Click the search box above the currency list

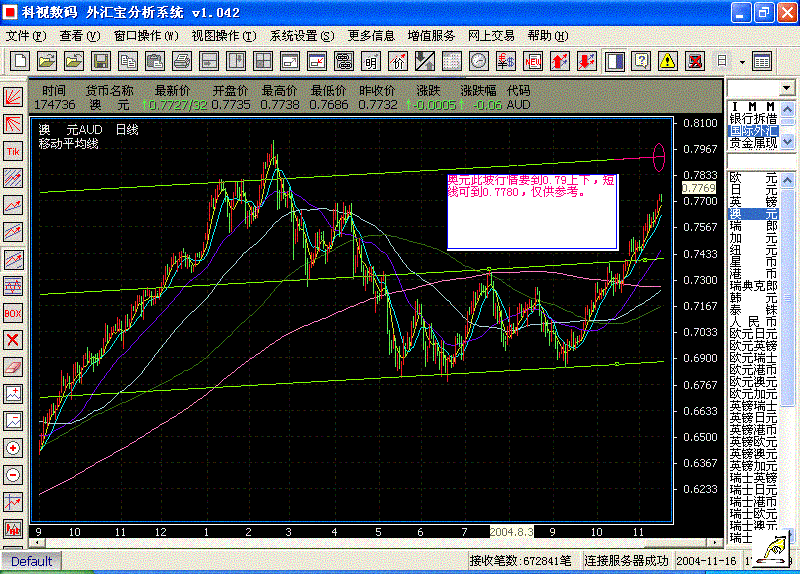(x=761, y=162)
